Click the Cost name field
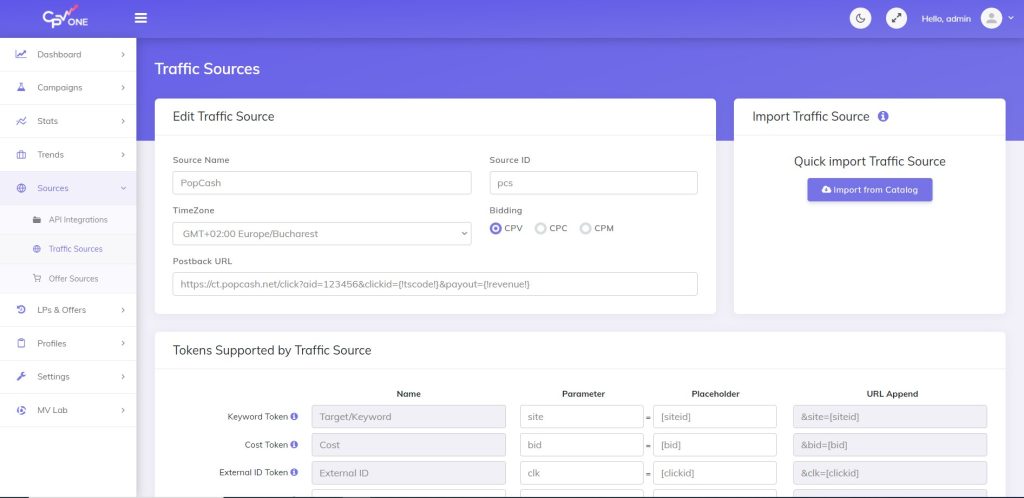This screenshot has width=1024, height=498. click(408, 444)
